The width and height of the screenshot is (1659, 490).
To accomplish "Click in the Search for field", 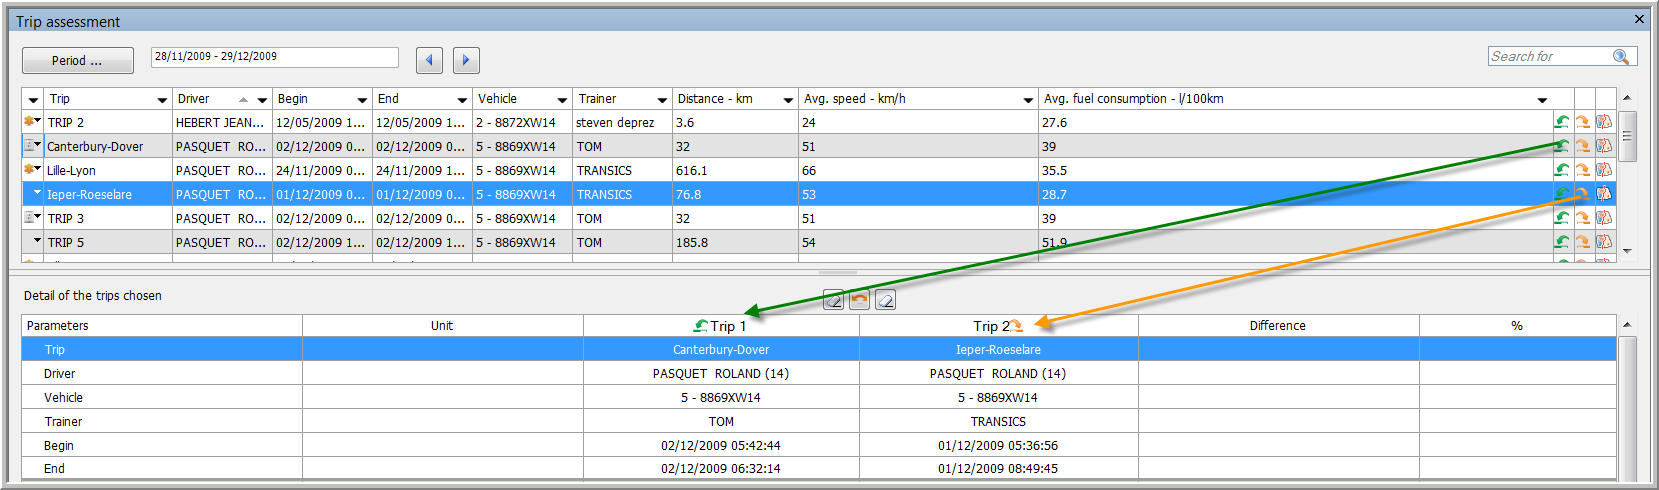I will click(x=1548, y=57).
